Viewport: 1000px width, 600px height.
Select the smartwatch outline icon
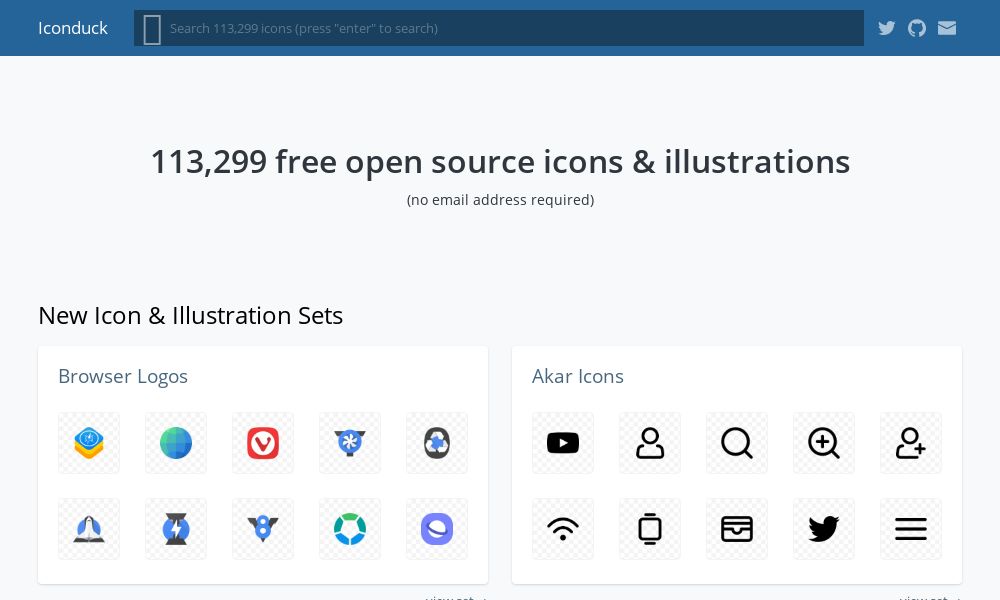click(x=650, y=529)
